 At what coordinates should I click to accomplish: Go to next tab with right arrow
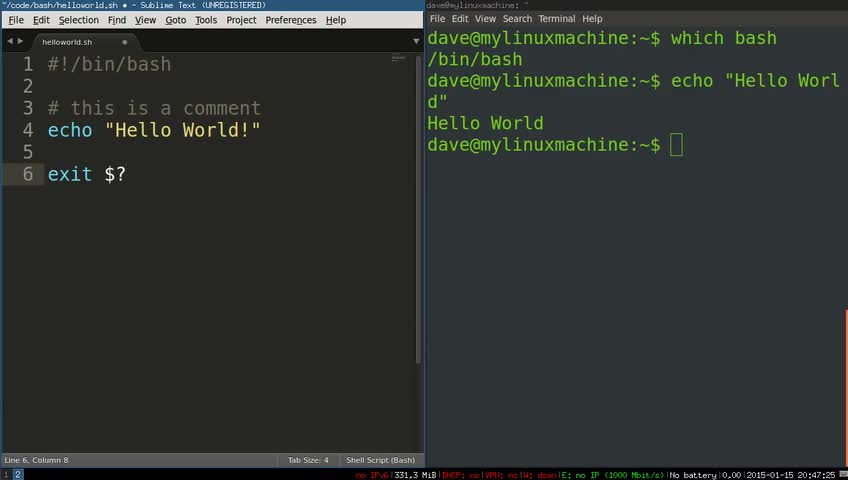[21, 41]
